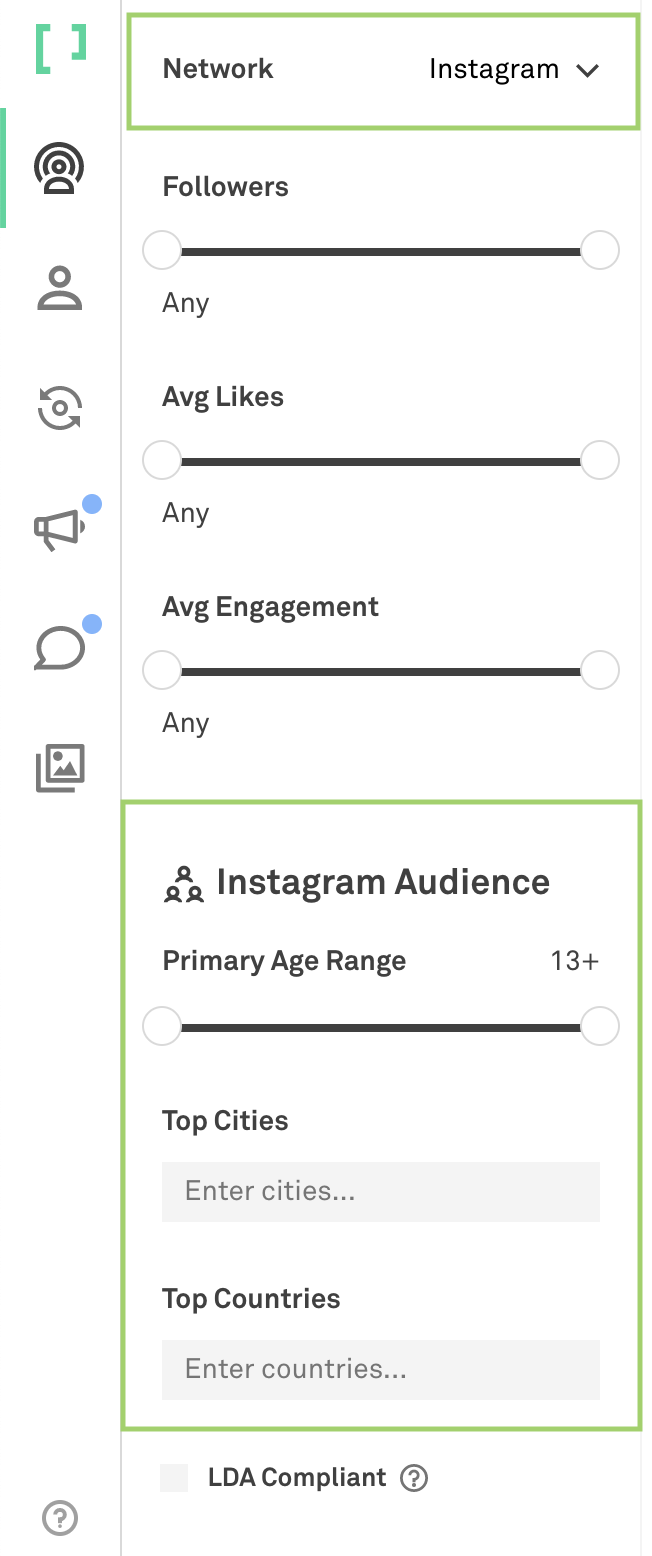Click the bracket logo icon
The image size is (652, 1556).
pos(61,48)
